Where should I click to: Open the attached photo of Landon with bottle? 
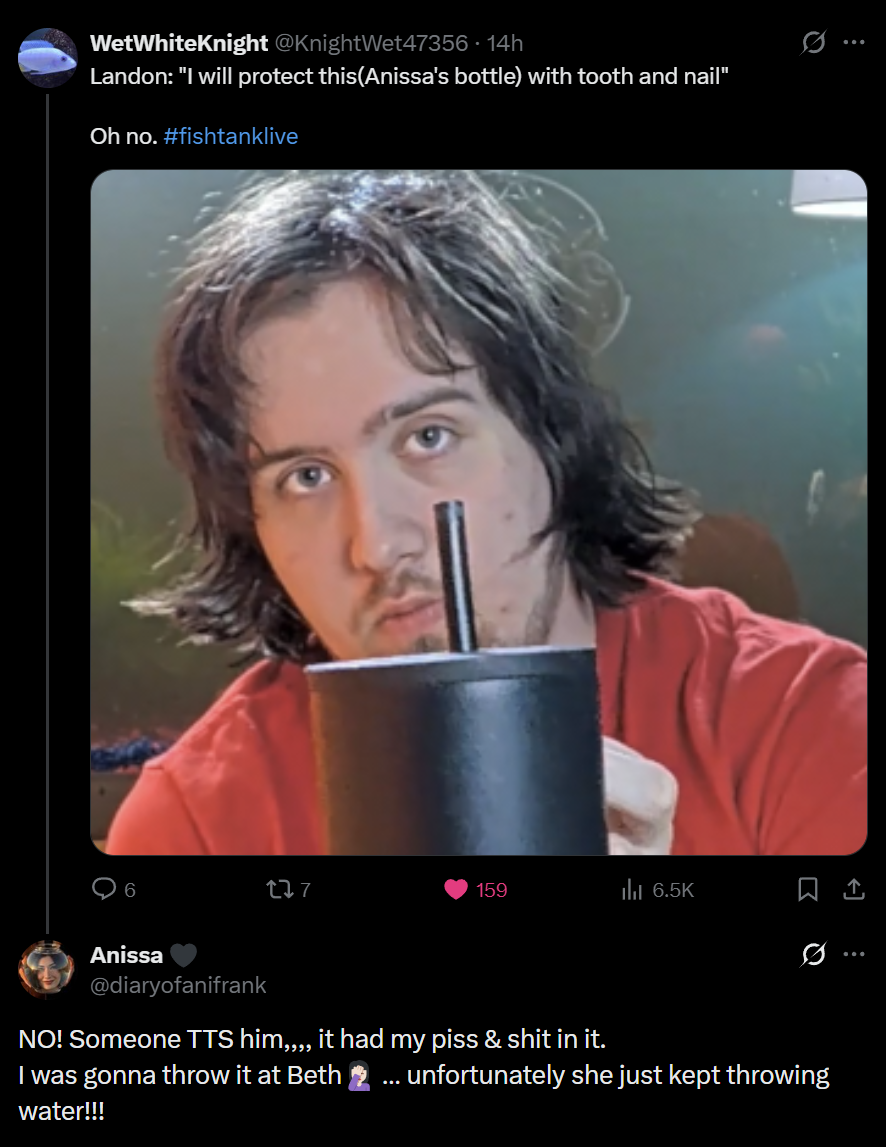pyautogui.click(x=478, y=512)
